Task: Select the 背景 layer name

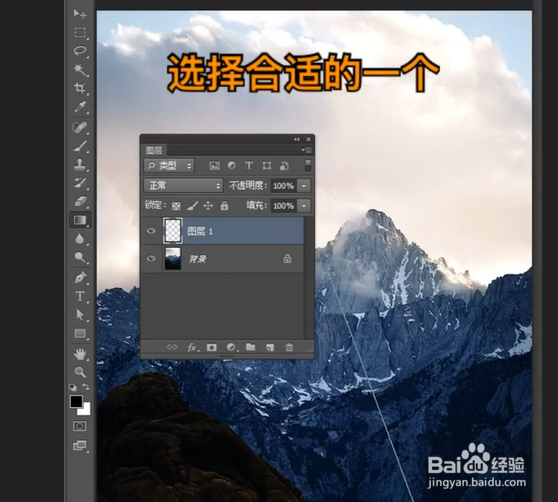Action: 198,259
